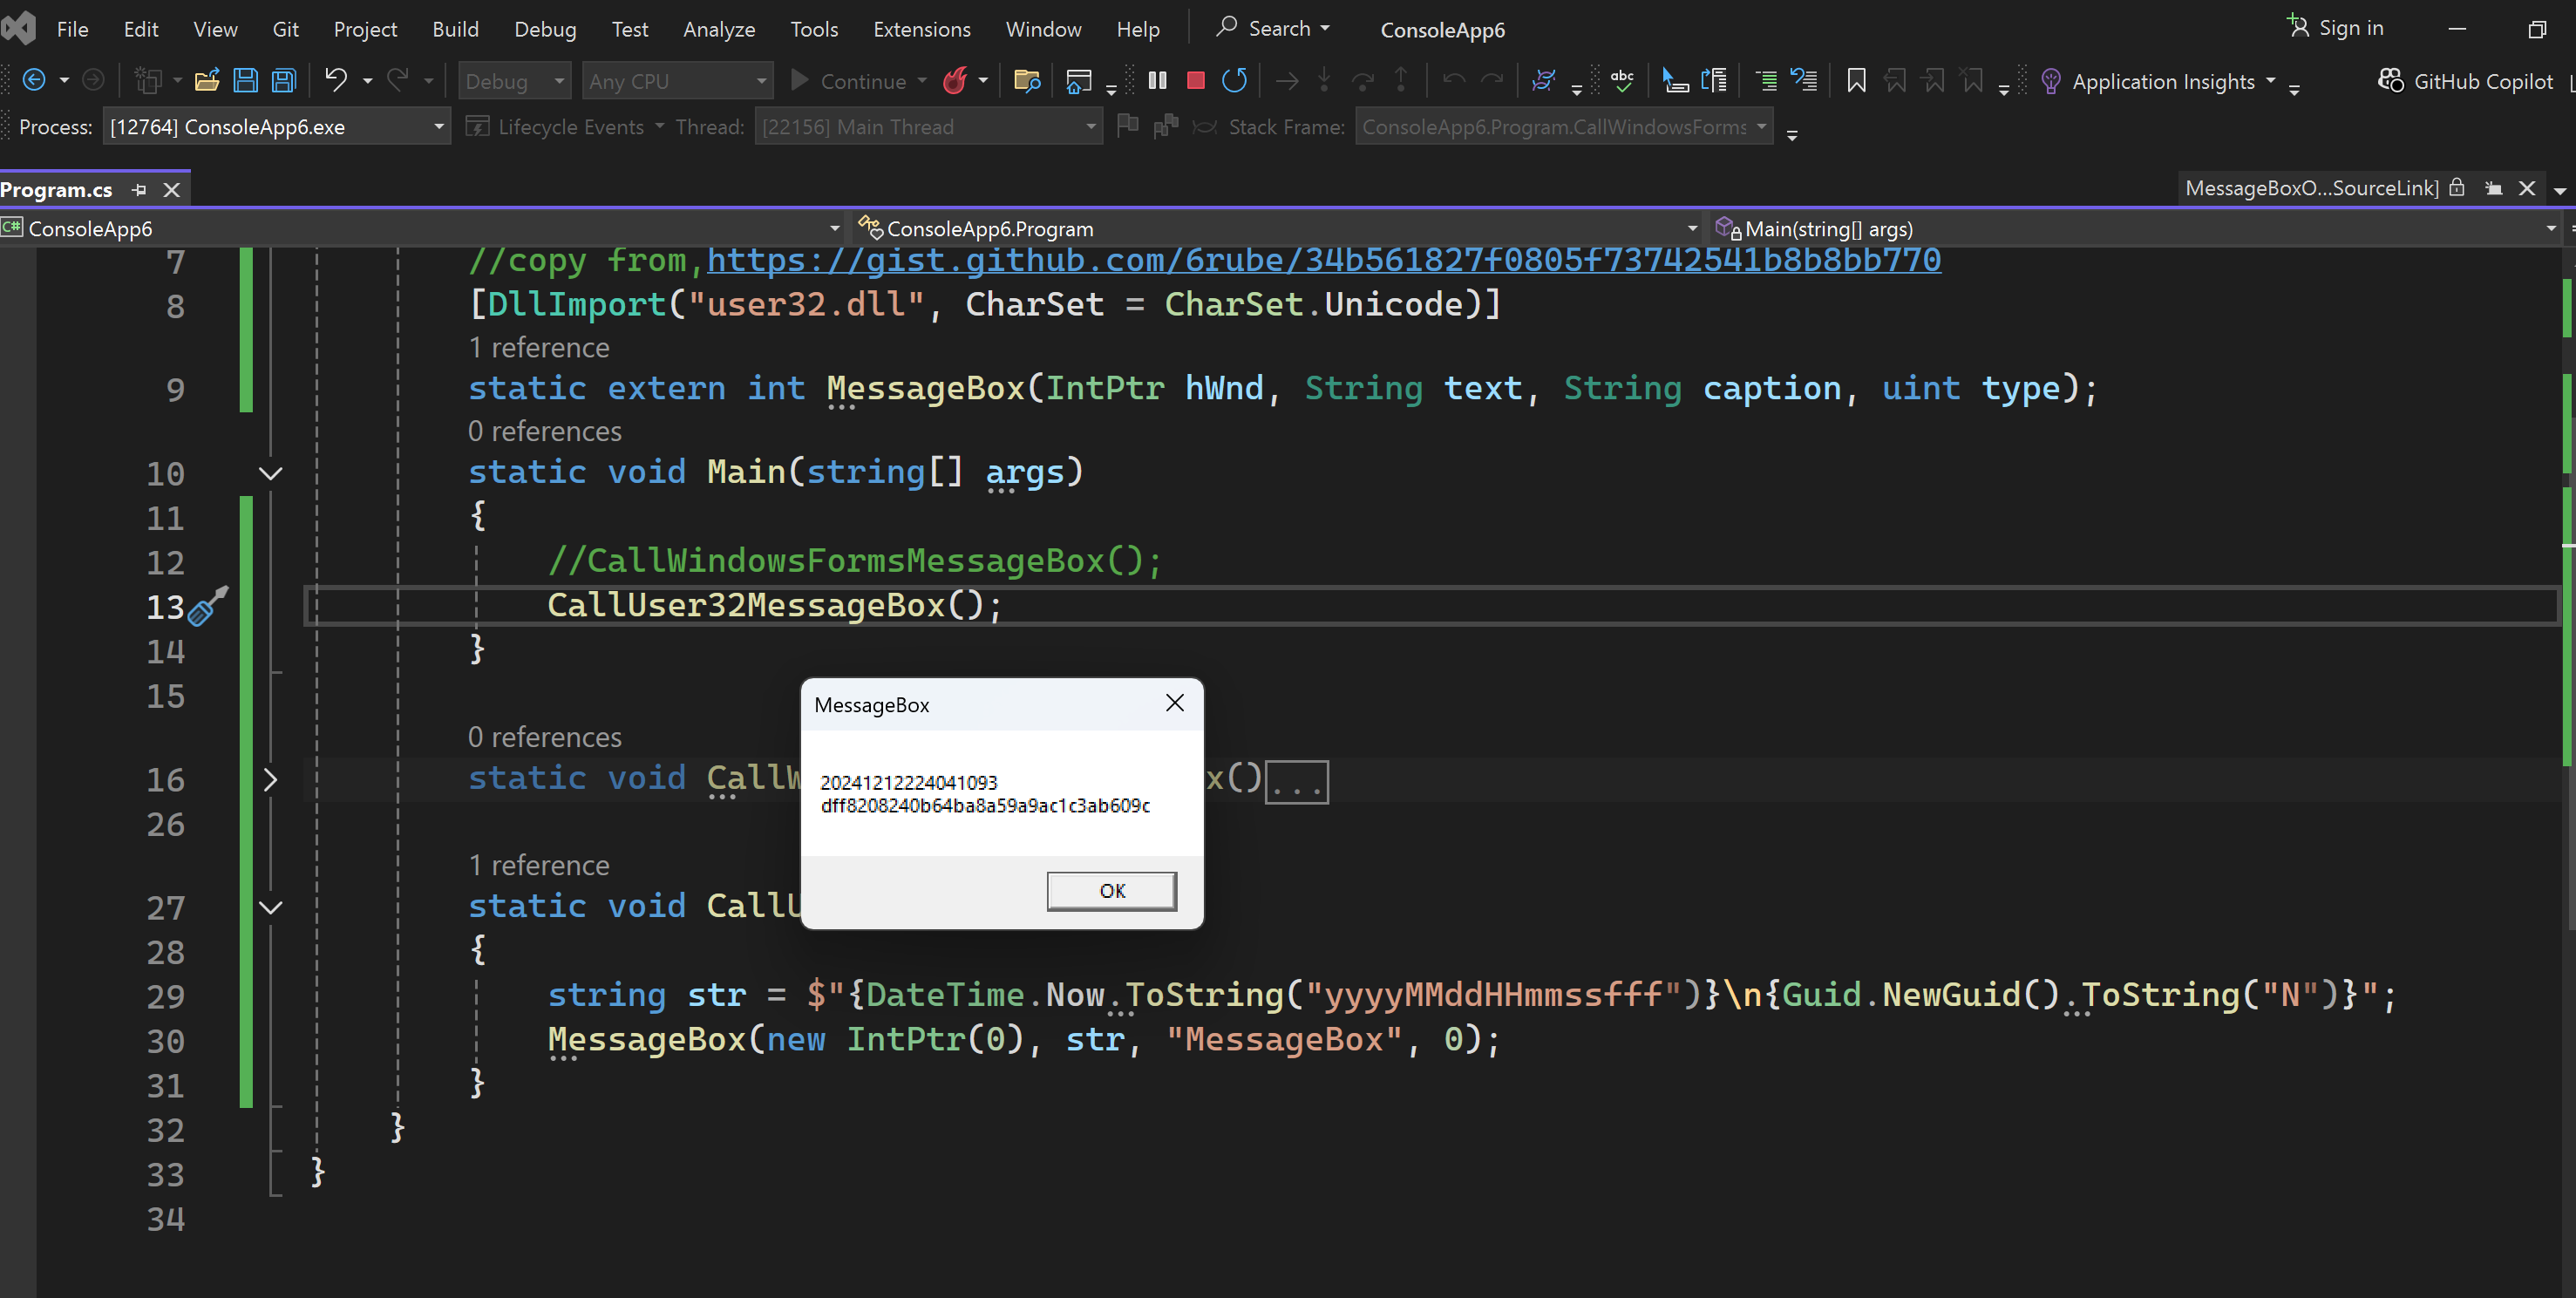Open the GitHub Copilot icon
Image resolution: width=2576 pixels, height=1298 pixels.
(2391, 80)
